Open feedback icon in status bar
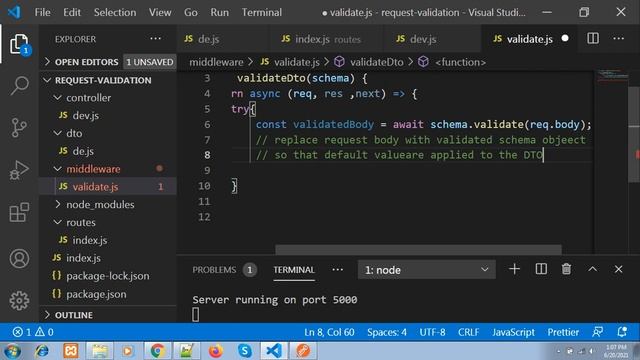The image size is (640, 360). pyautogui.click(x=597, y=332)
